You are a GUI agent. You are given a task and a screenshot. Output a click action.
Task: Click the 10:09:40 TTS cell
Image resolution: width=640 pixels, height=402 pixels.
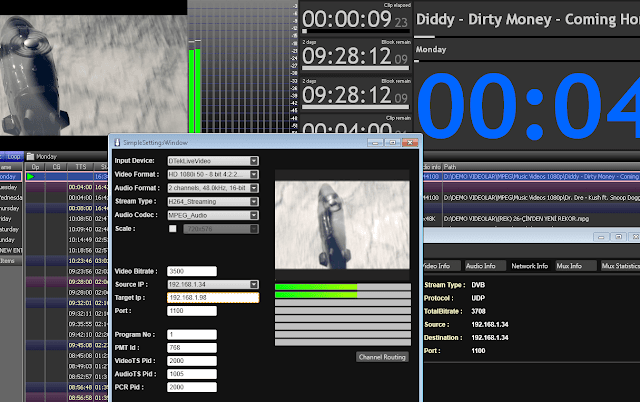80,229
